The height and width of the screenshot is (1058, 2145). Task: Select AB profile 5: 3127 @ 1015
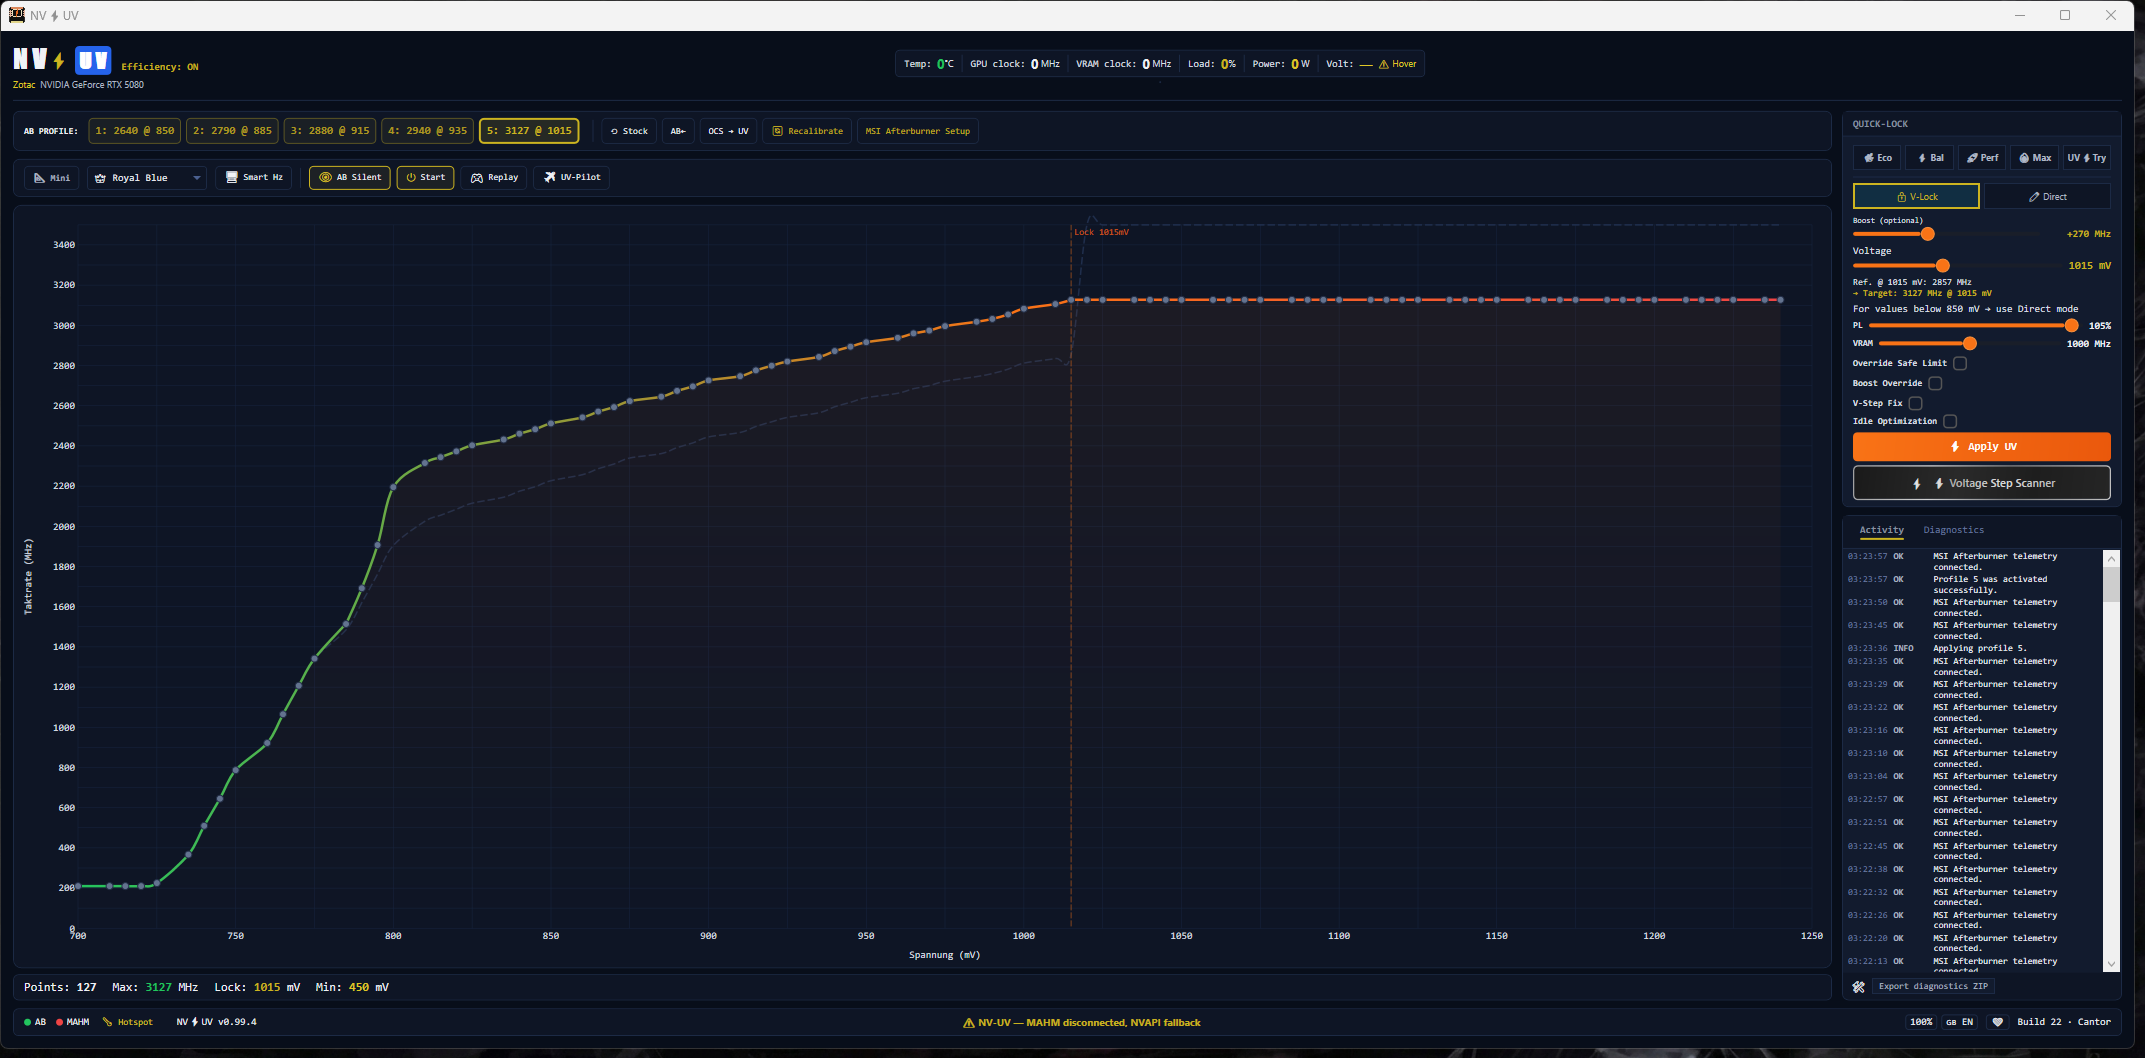[529, 131]
